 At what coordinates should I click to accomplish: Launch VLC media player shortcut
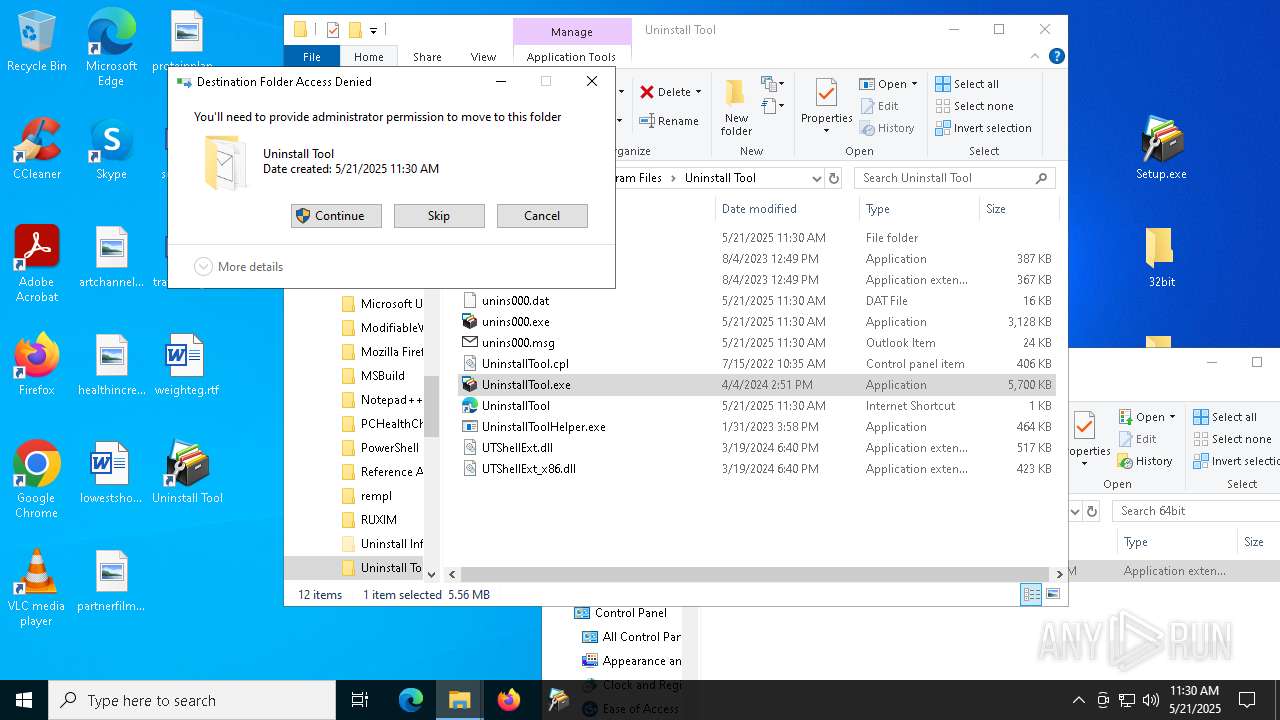coord(37,587)
